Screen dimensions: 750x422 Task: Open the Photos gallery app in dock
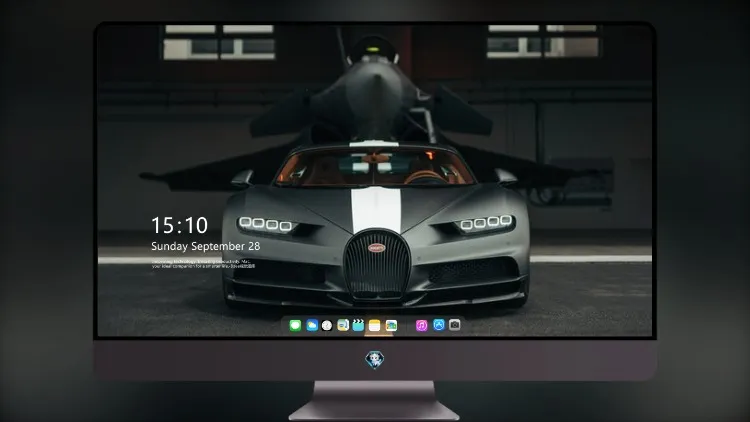click(391, 325)
